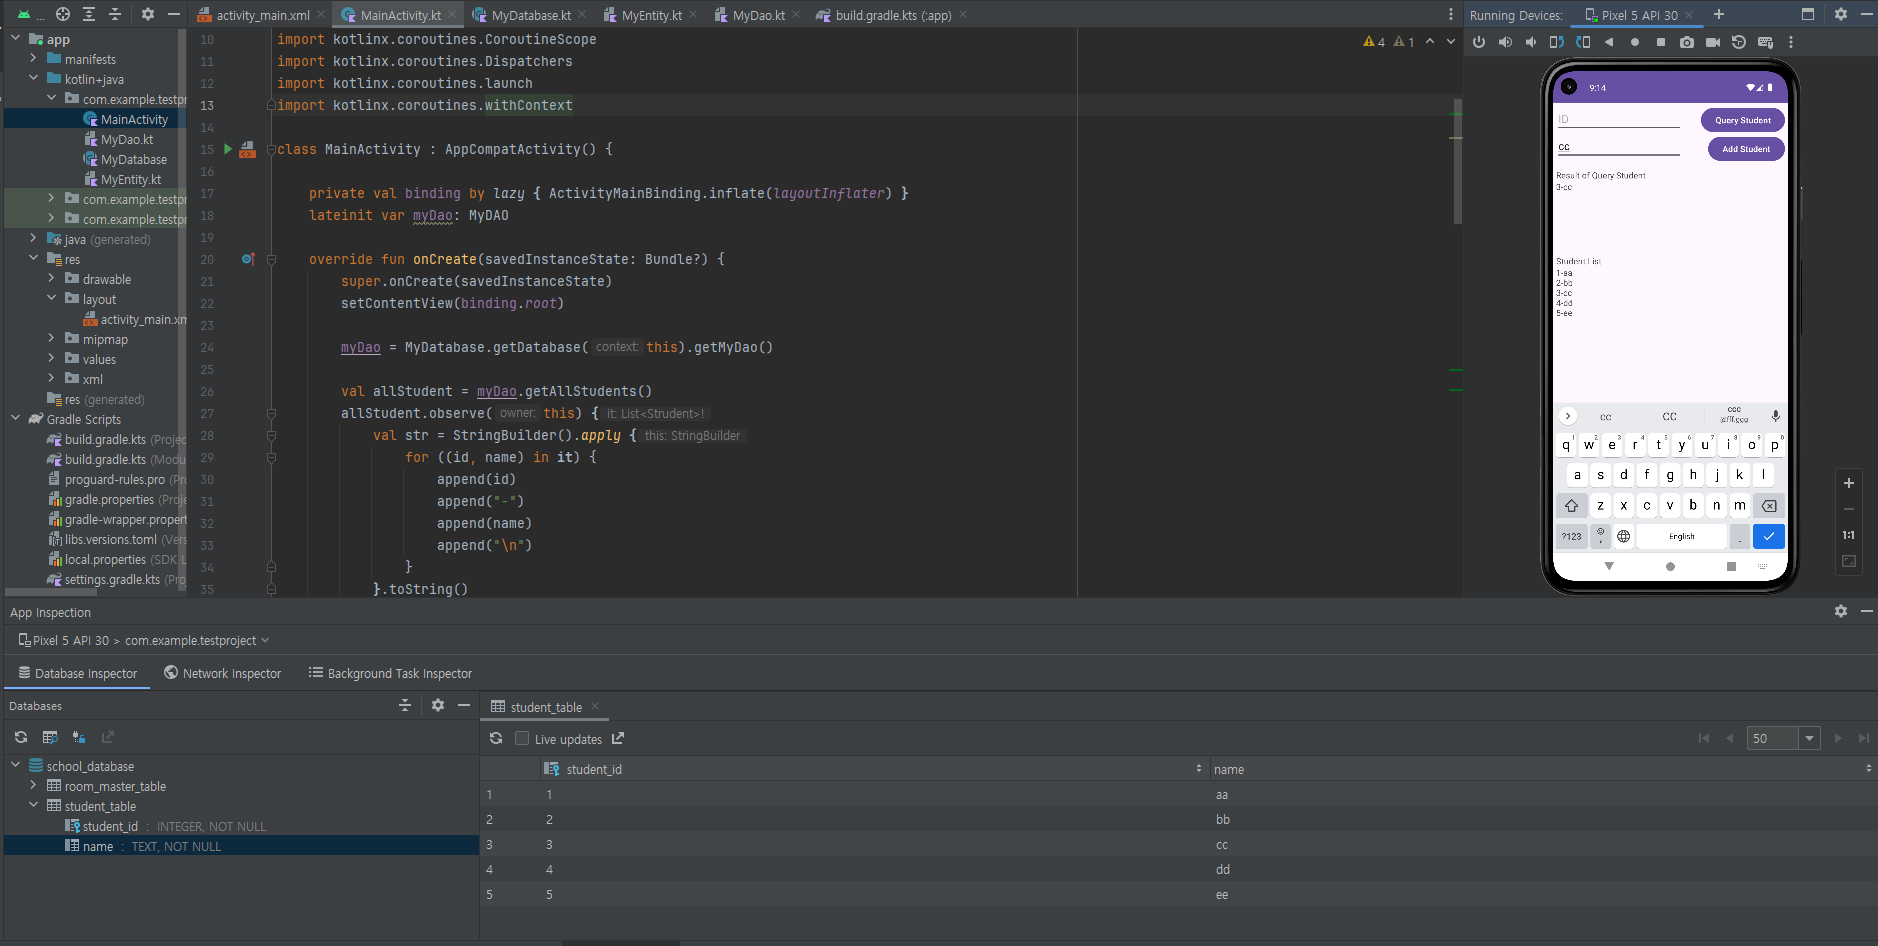The width and height of the screenshot is (1878, 946).
Task: Collapse the res folder
Action: coord(33,258)
